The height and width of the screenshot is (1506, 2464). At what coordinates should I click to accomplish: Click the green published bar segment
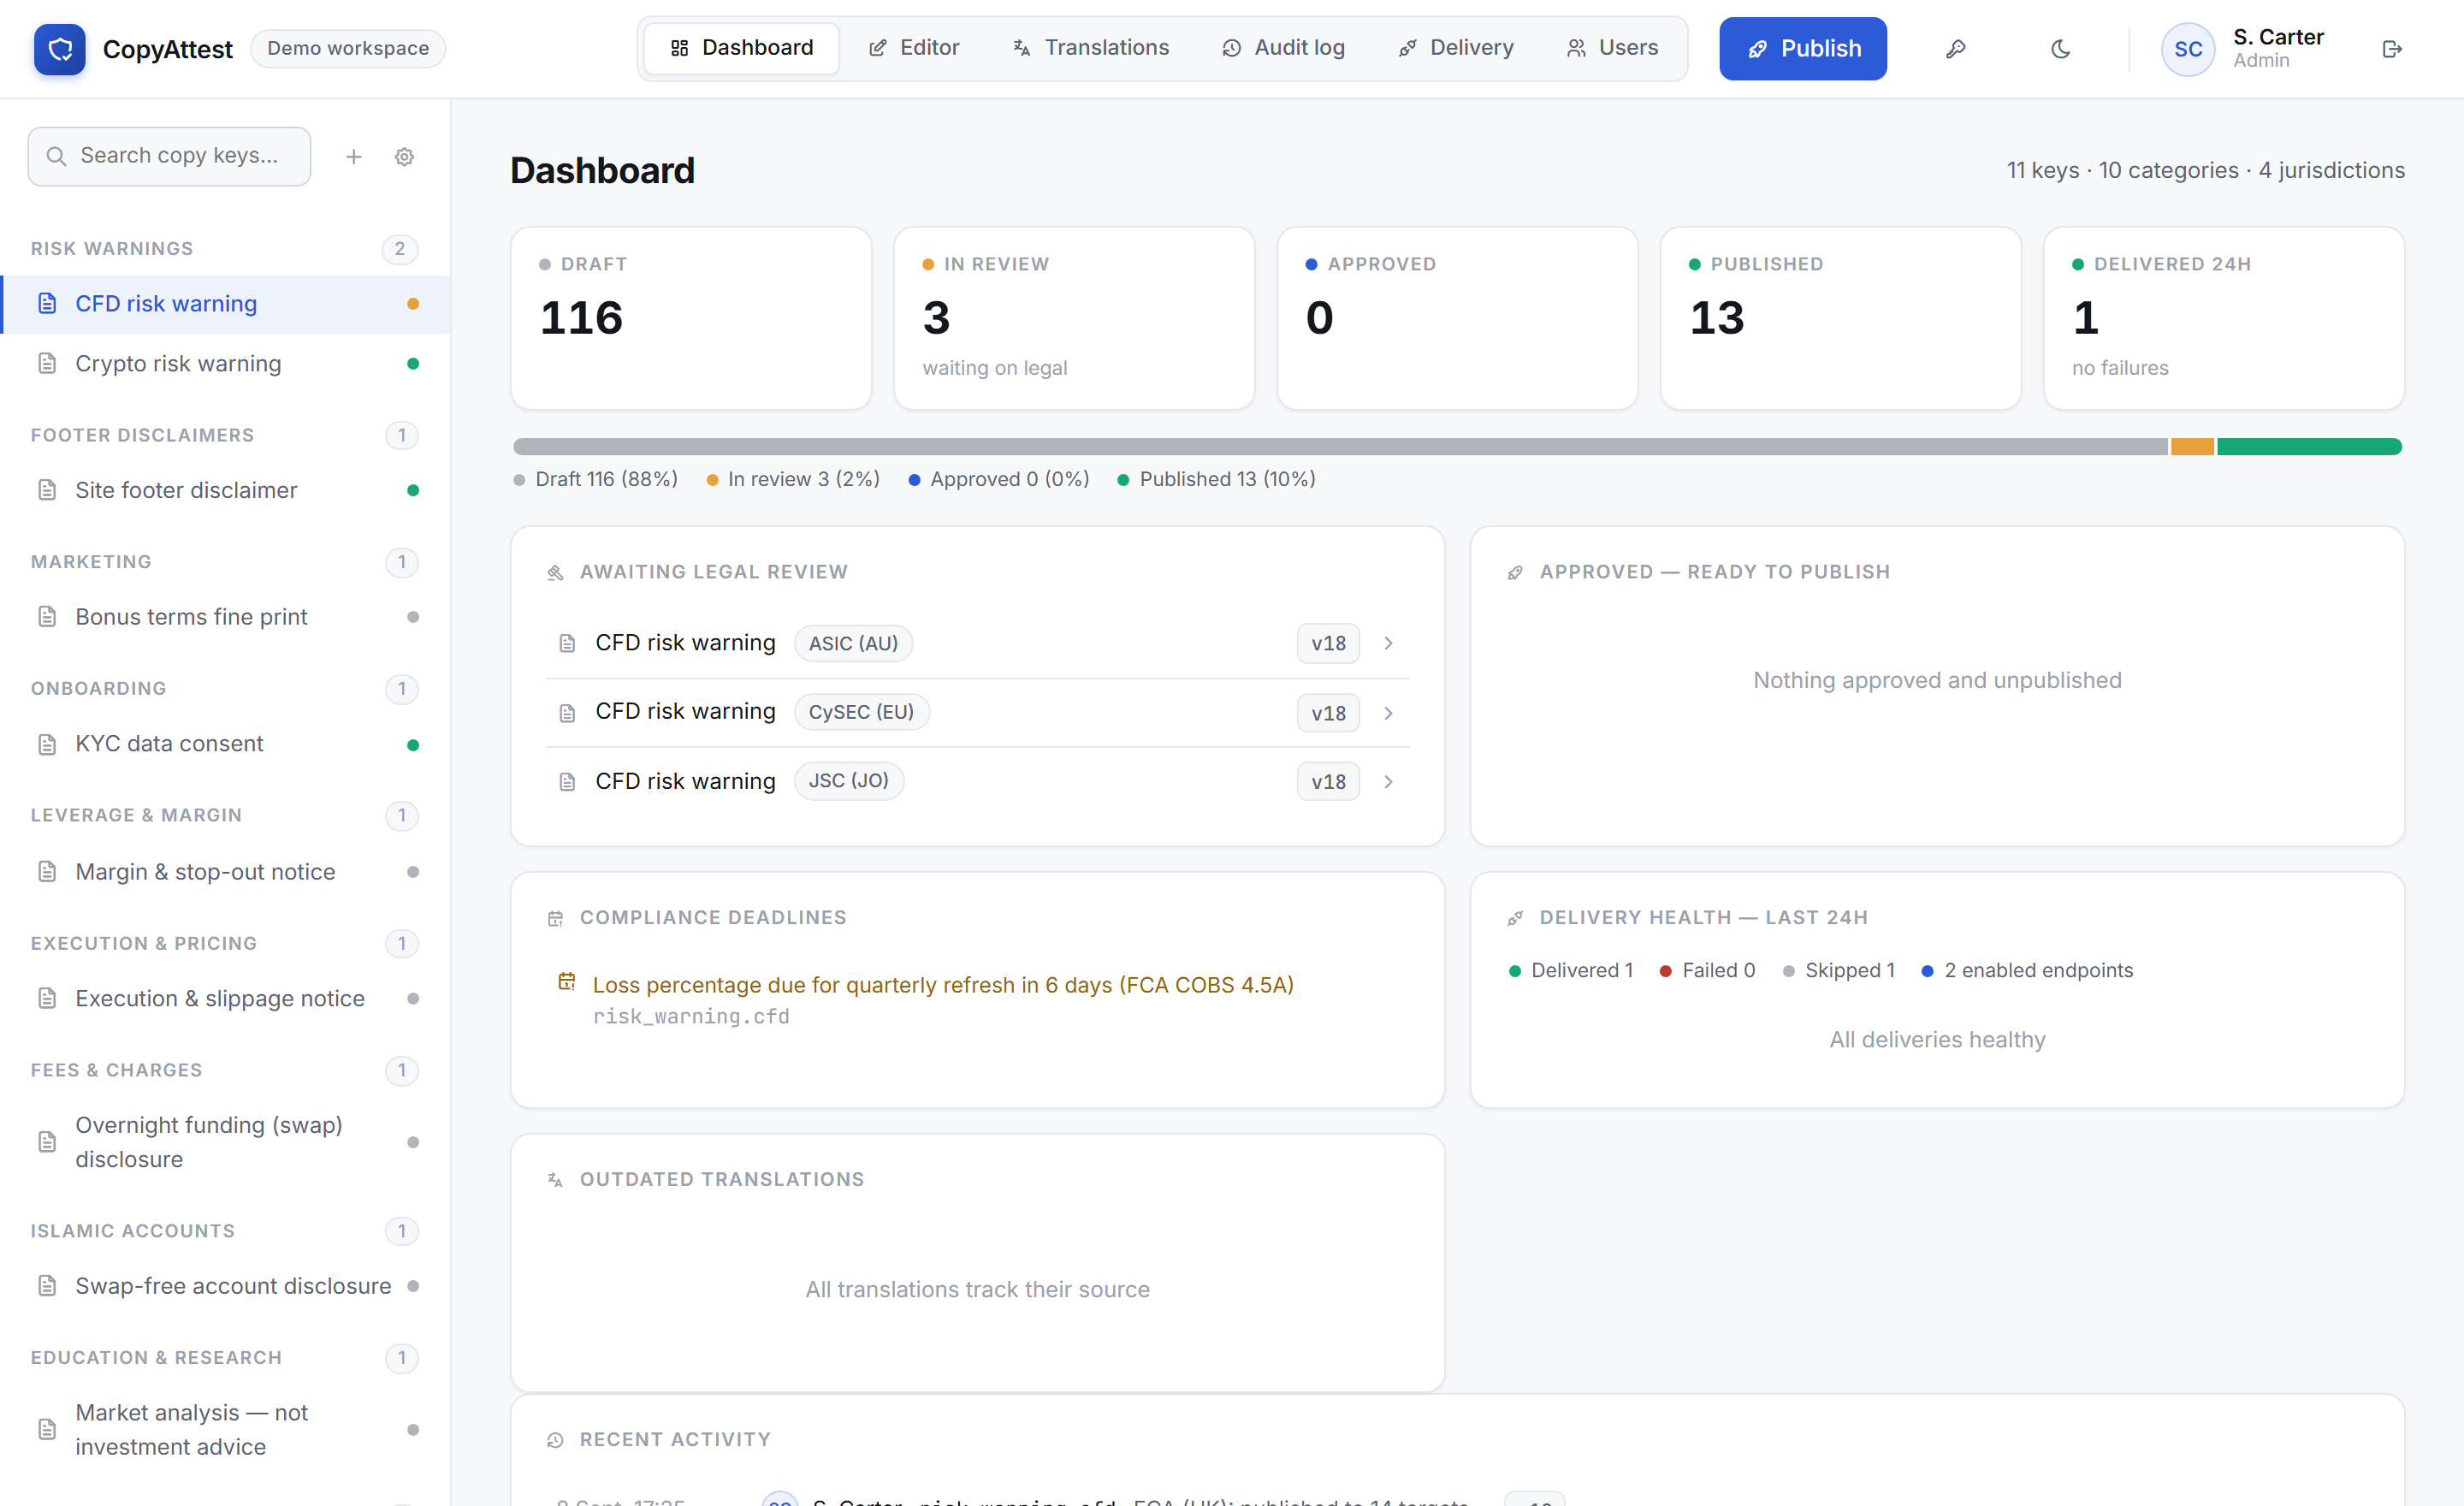click(2309, 447)
